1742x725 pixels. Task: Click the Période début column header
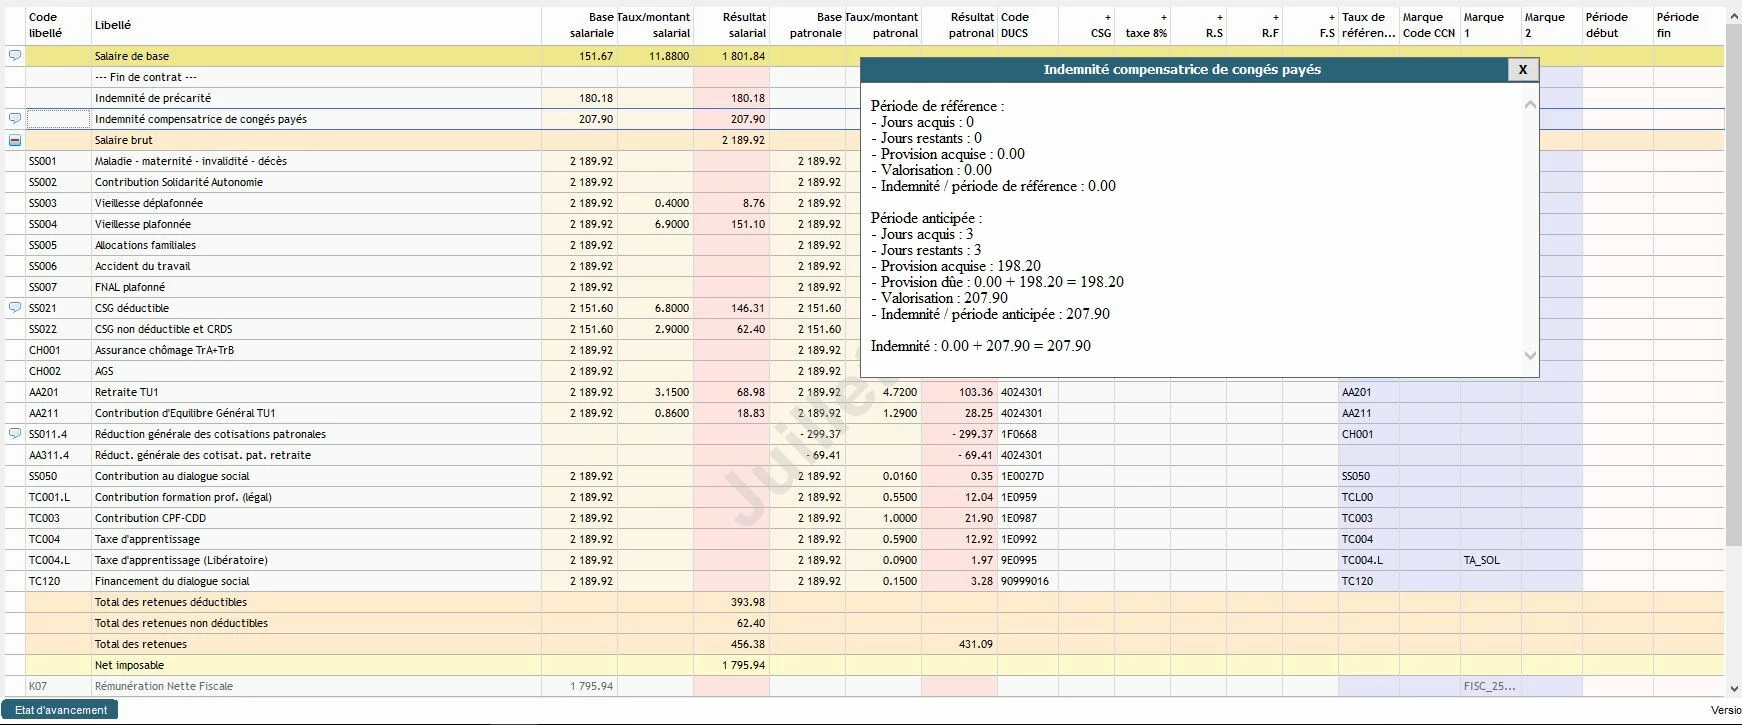coord(1618,25)
